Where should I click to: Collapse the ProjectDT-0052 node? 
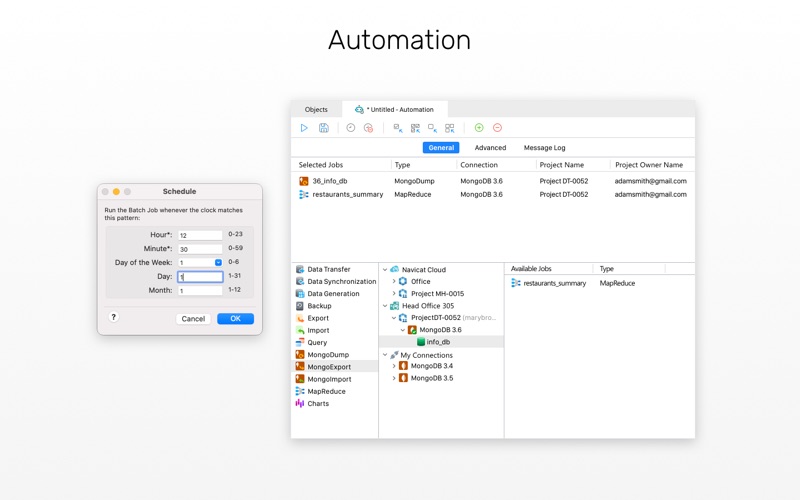(x=394, y=318)
